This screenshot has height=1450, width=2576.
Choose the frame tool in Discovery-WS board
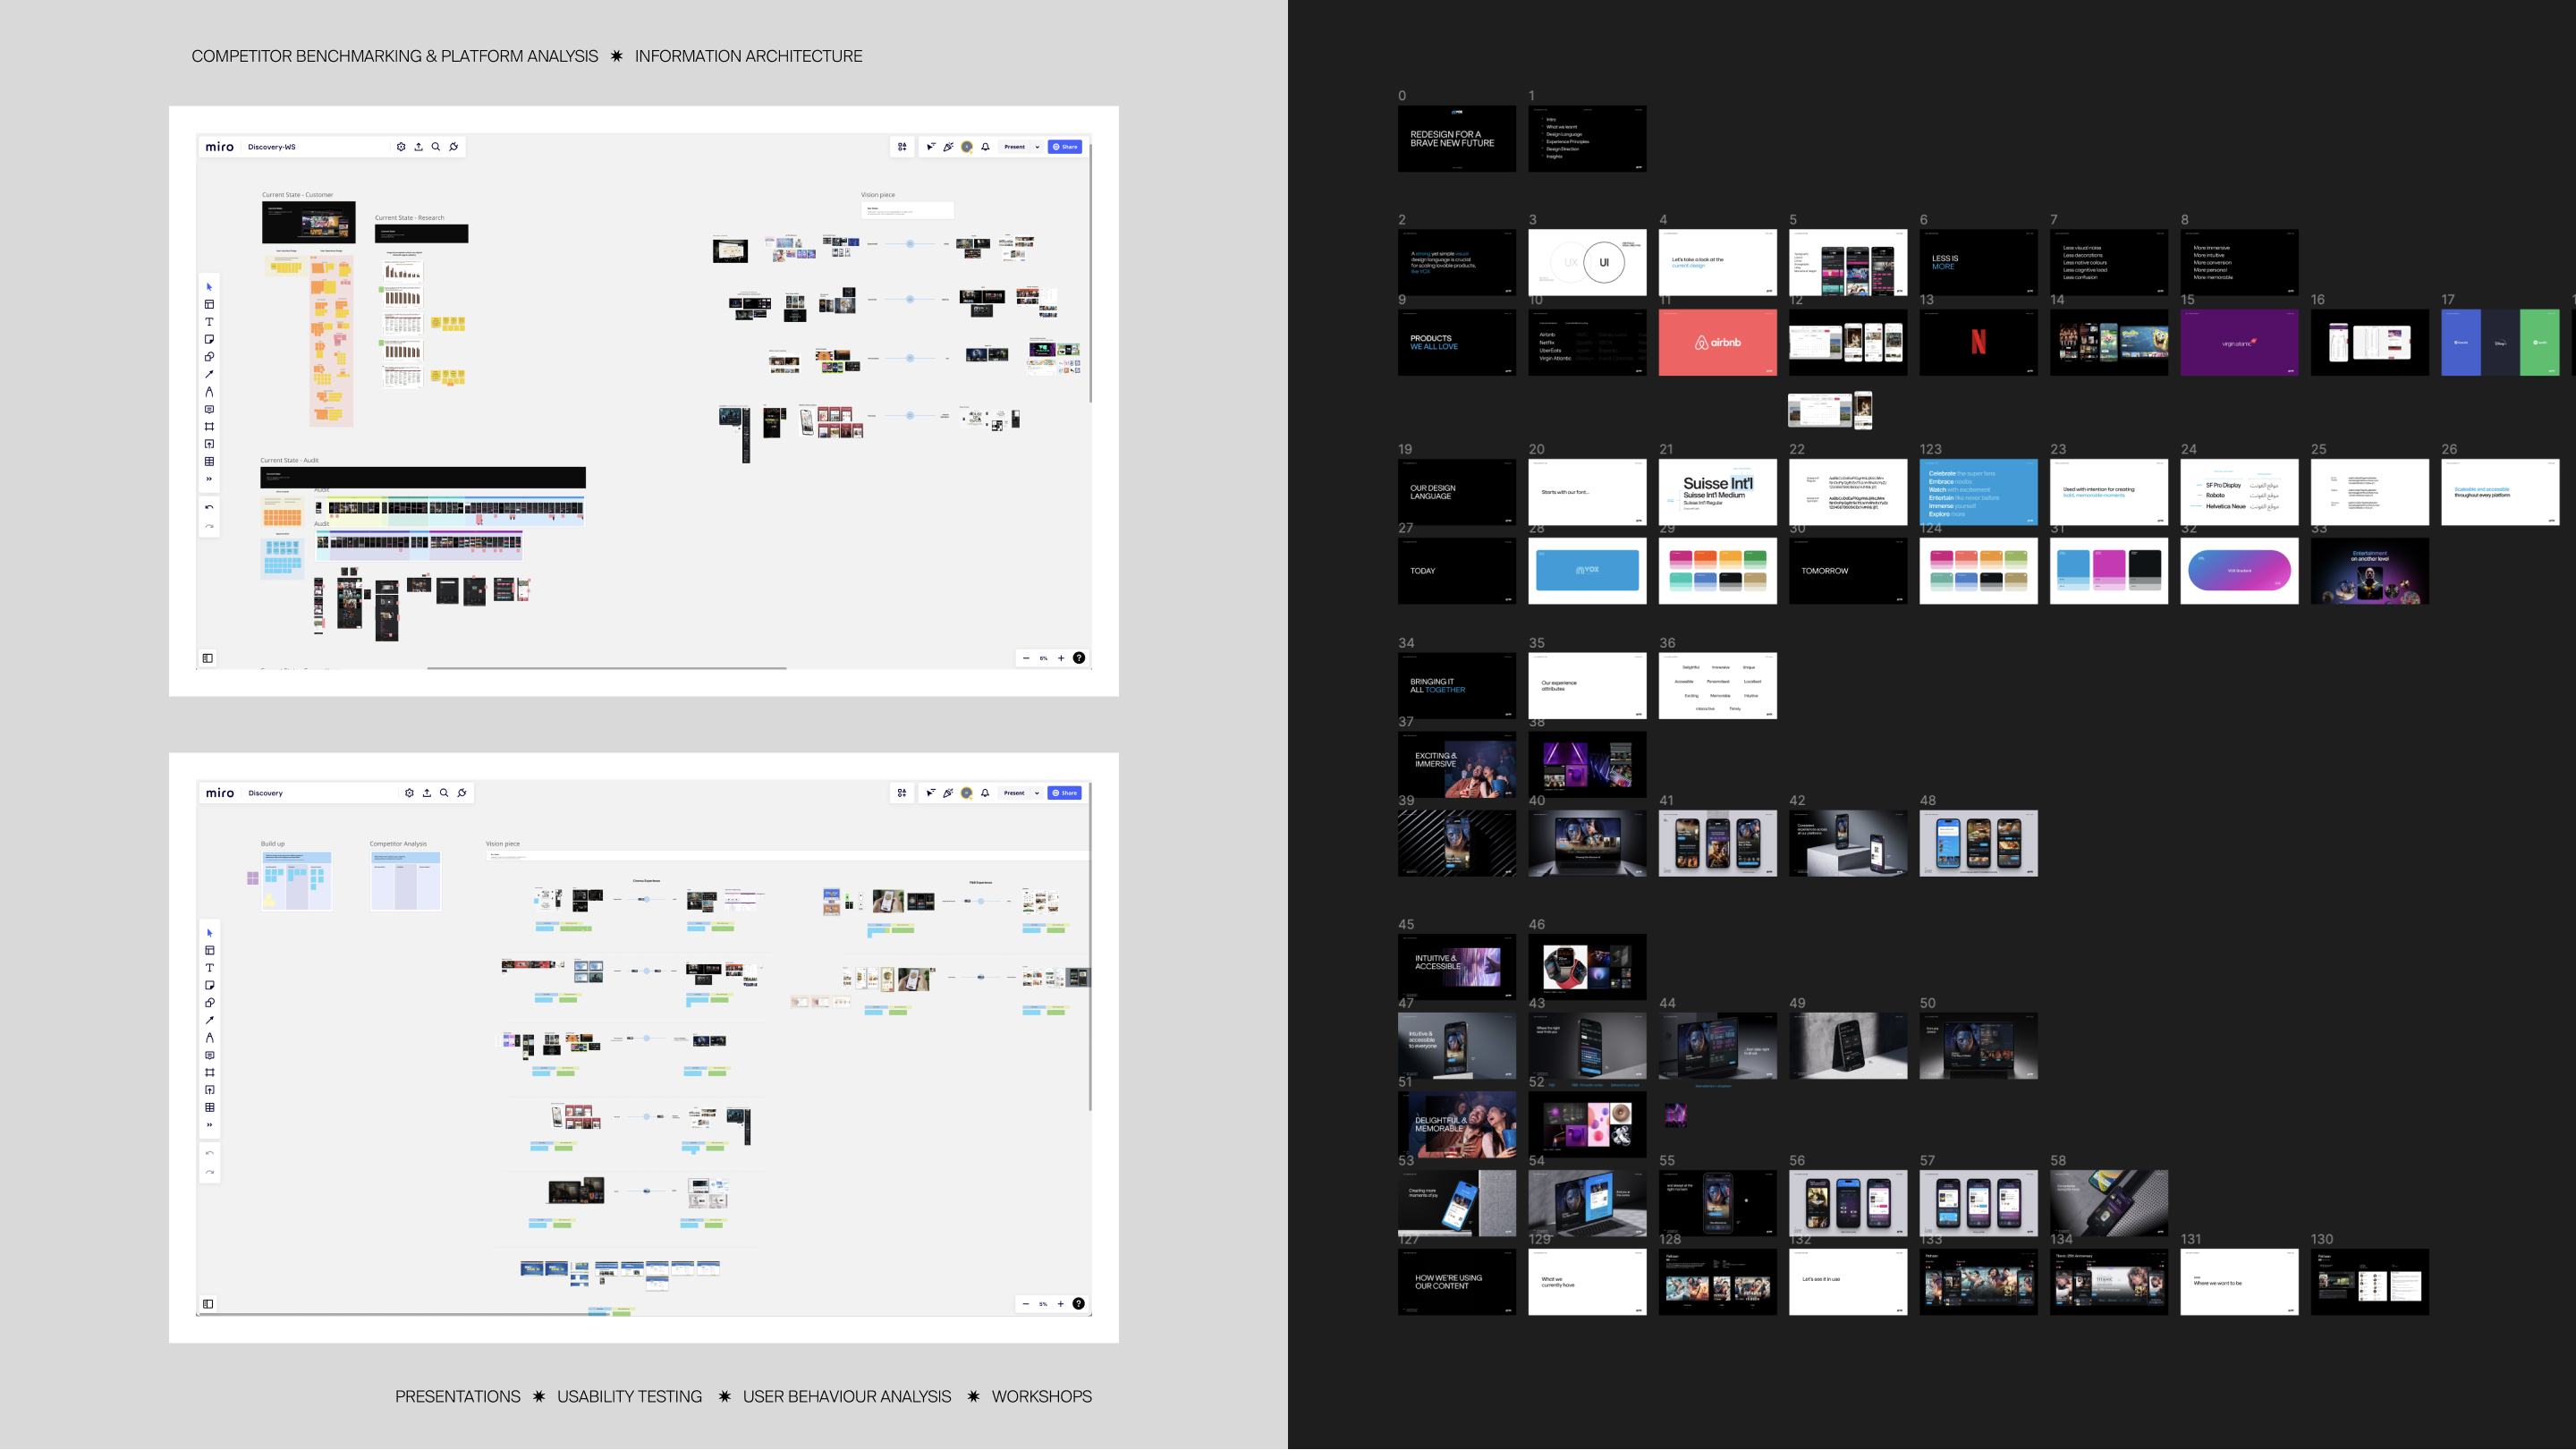(209, 427)
